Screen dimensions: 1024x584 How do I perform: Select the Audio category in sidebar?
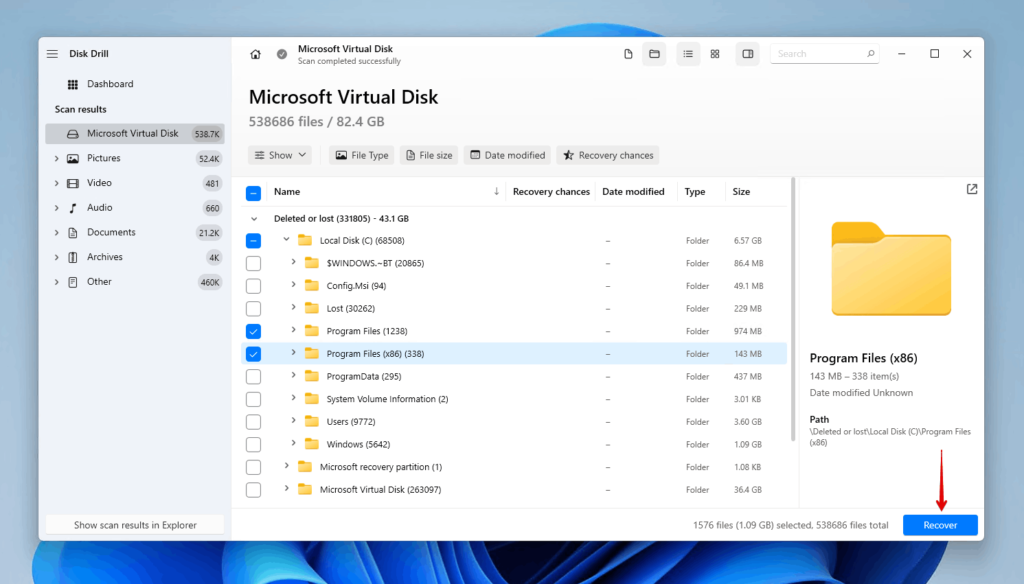pos(100,207)
